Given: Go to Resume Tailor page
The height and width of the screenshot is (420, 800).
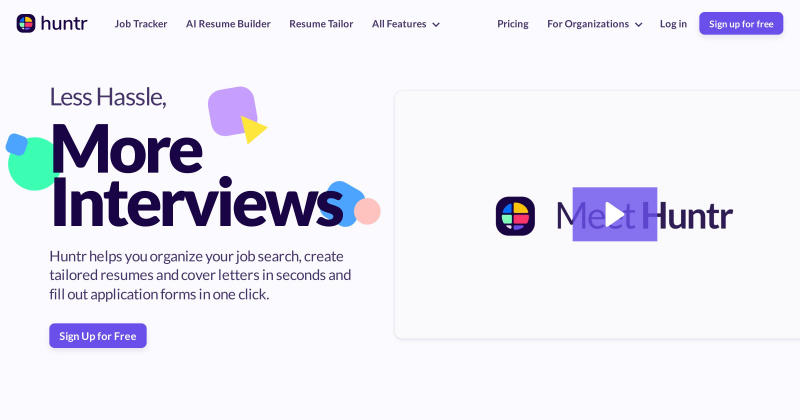Looking at the screenshot, I should [321, 24].
